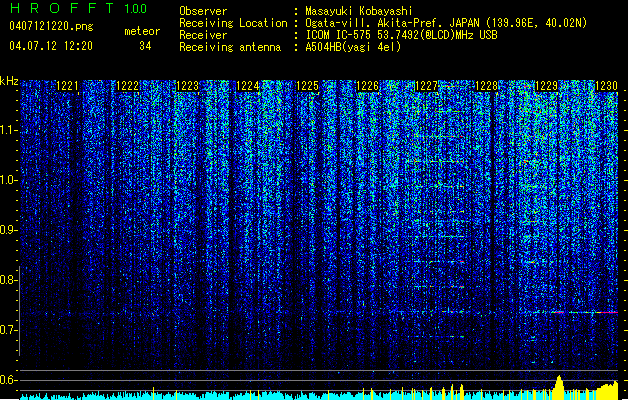Click the 1223 time marker
Viewport: 629px width, 400px height.
point(187,86)
